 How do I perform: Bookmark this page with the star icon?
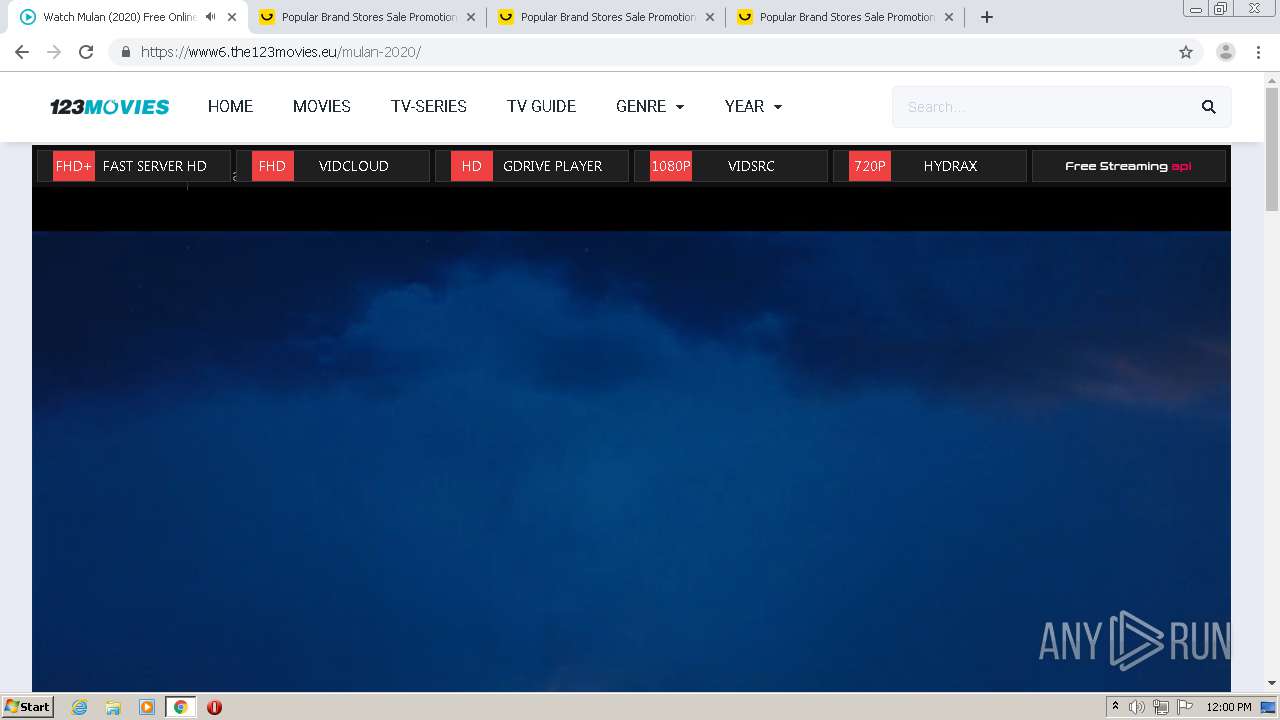1186,52
